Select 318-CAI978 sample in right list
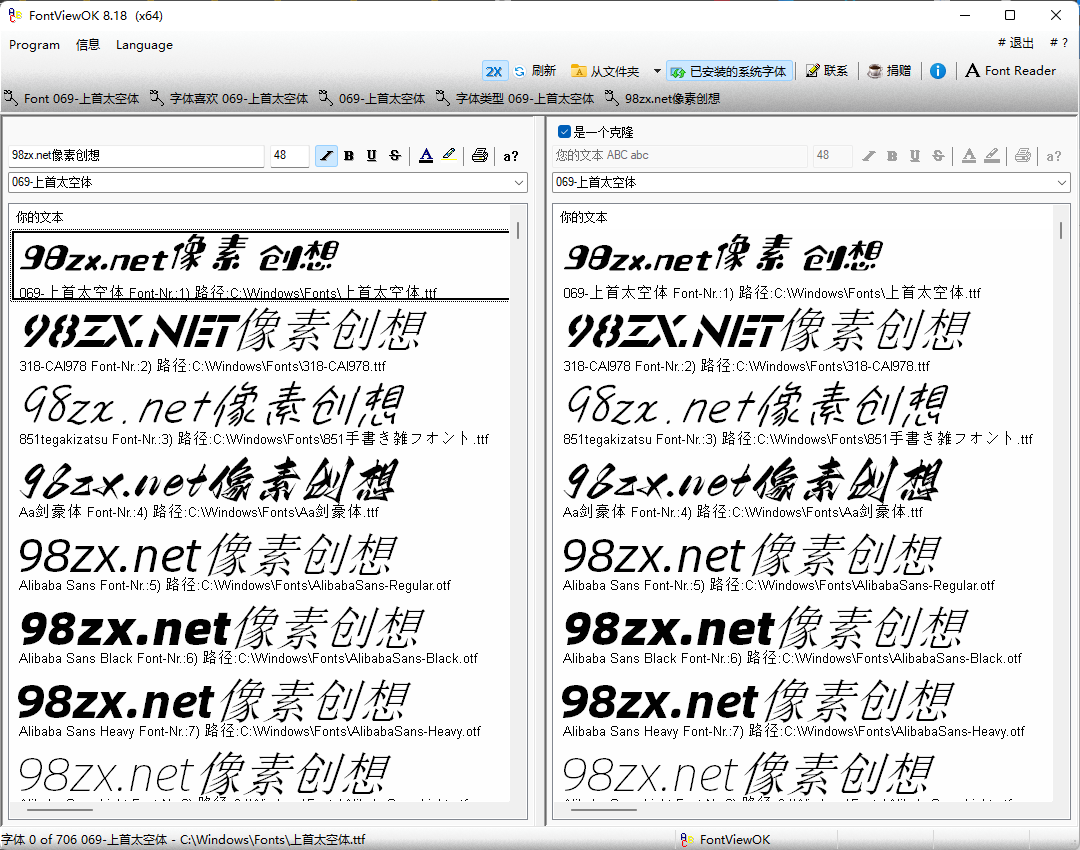Viewport: 1080px width, 850px height. (805, 340)
